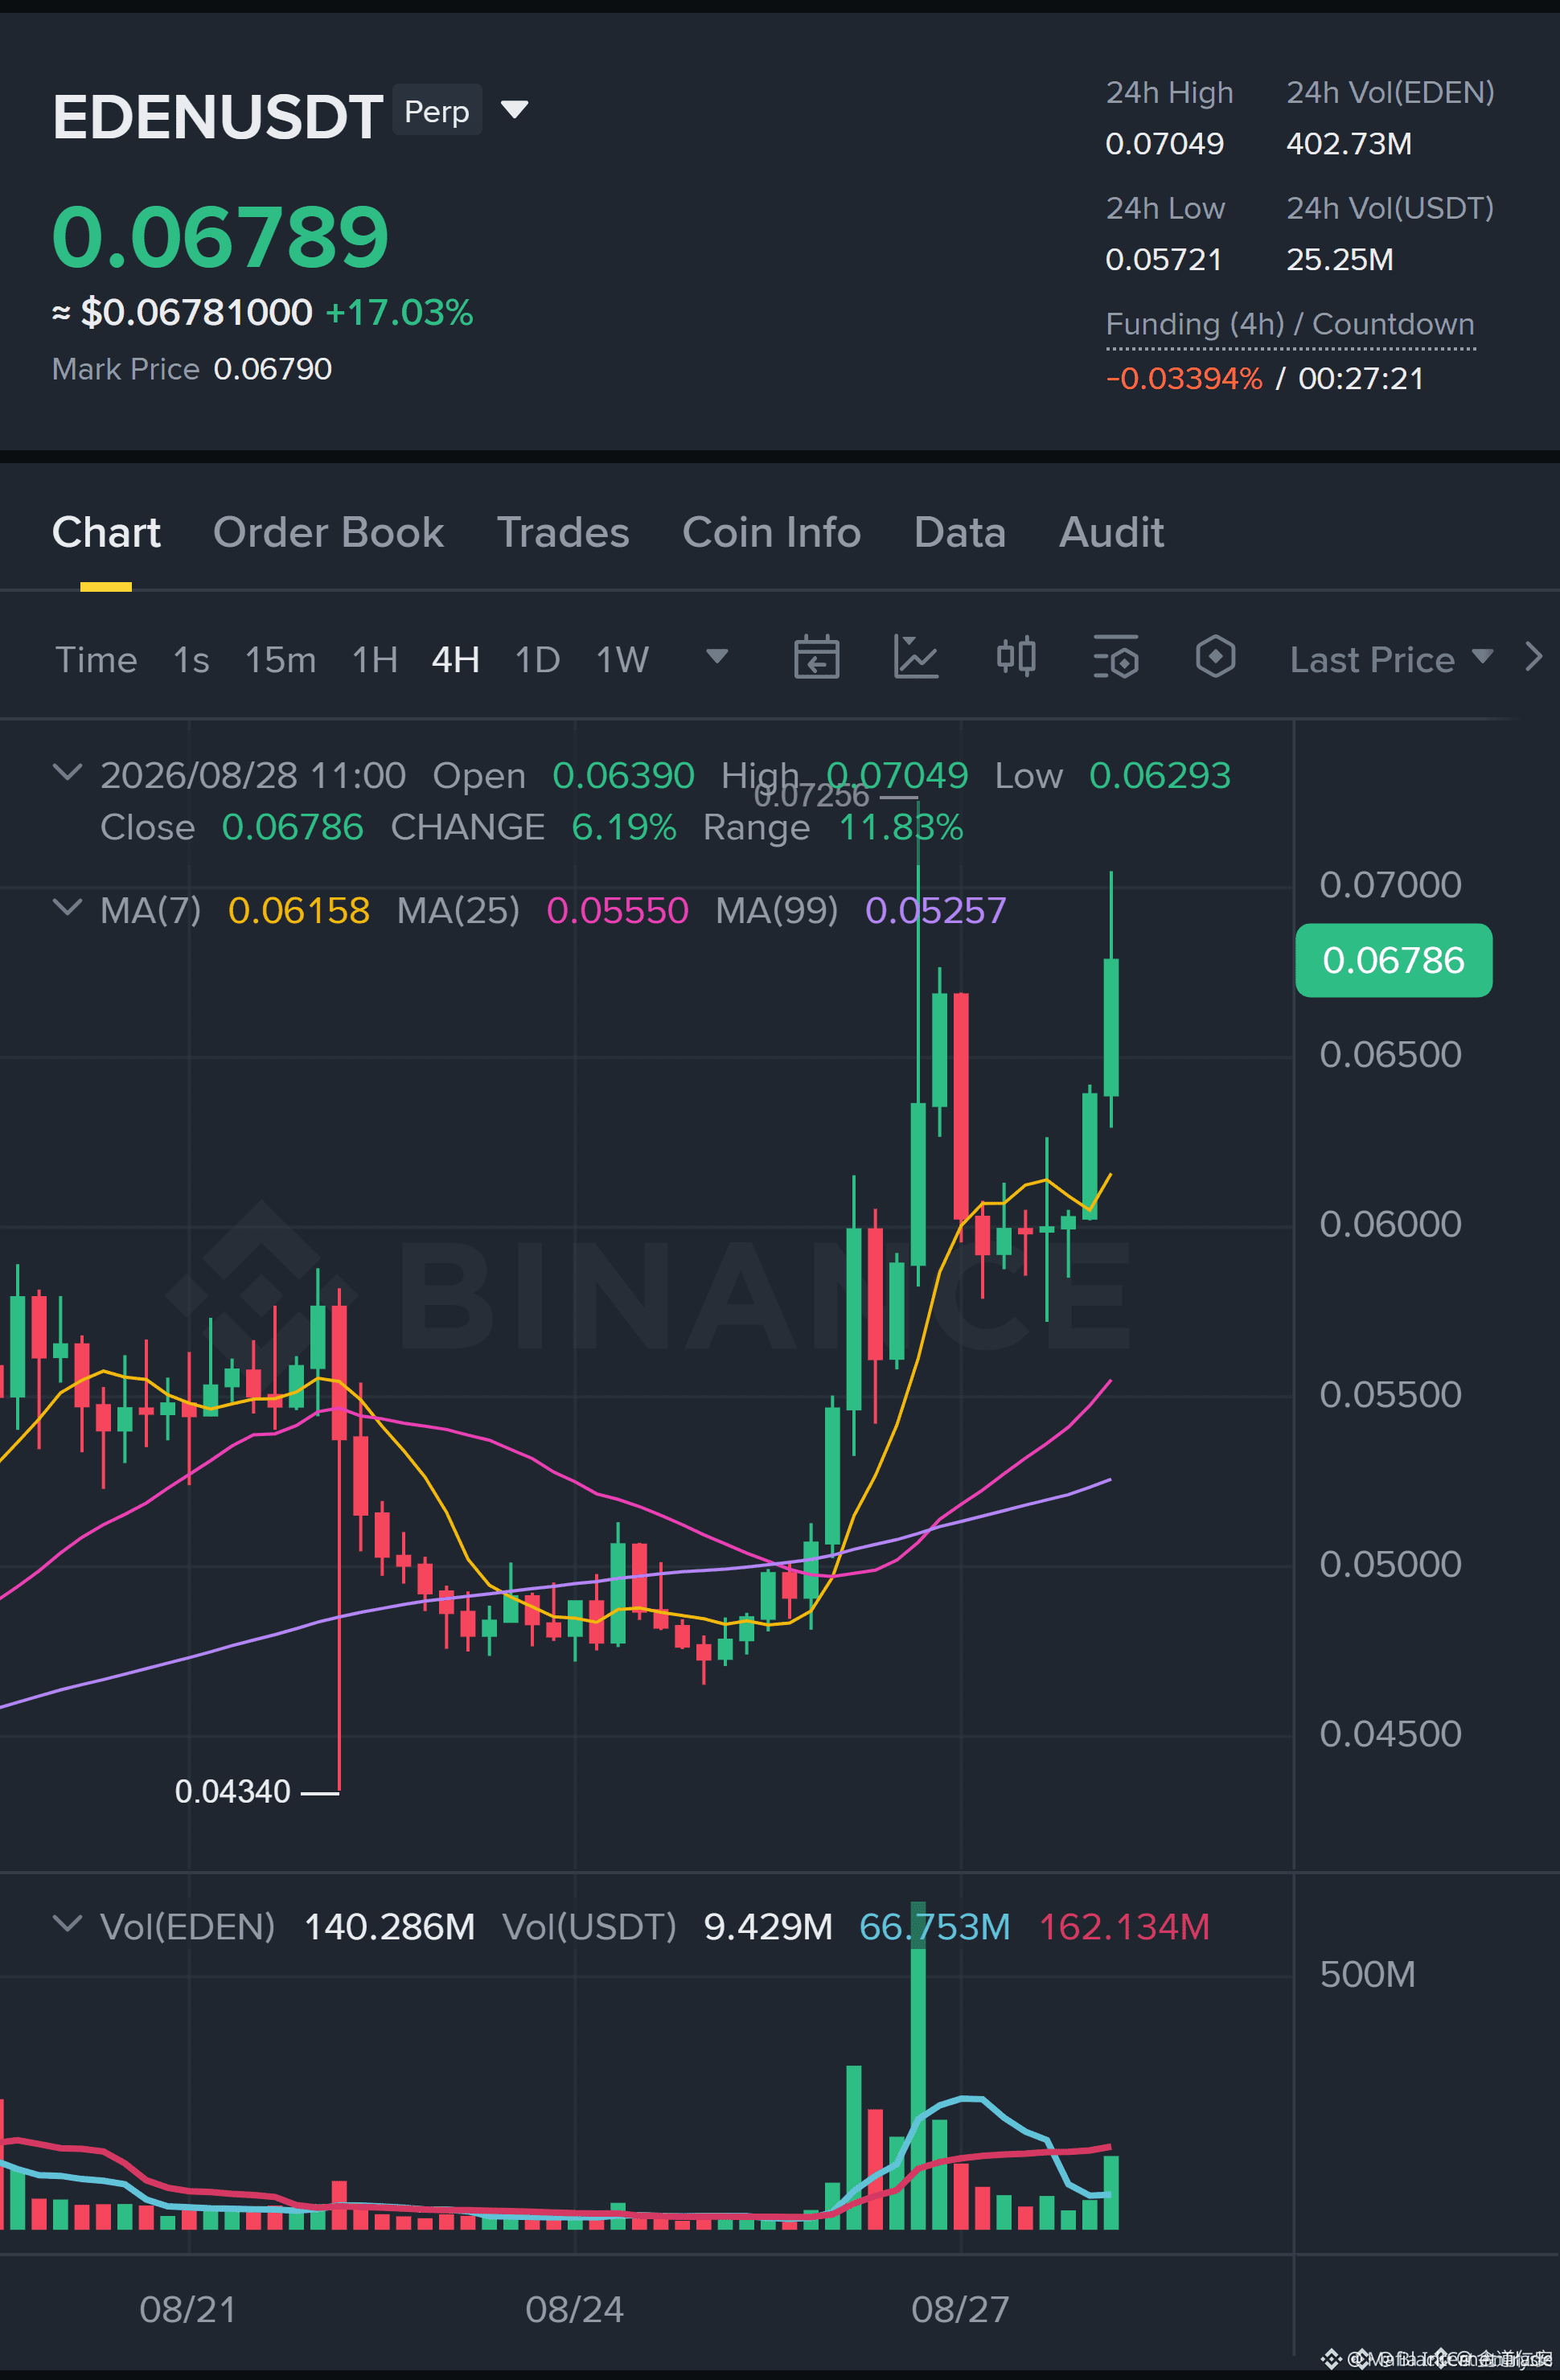Click the 0.07000 price axis label

pos(1390,884)
